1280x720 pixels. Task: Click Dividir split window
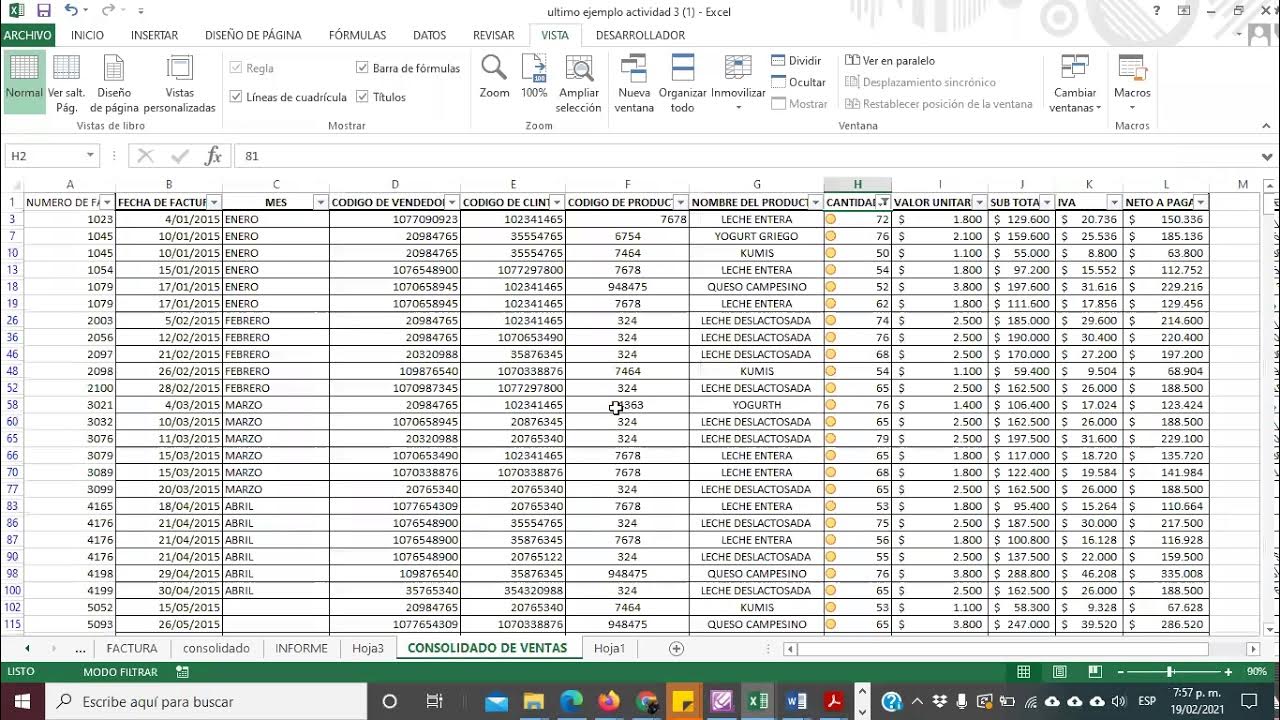point(797,61)
